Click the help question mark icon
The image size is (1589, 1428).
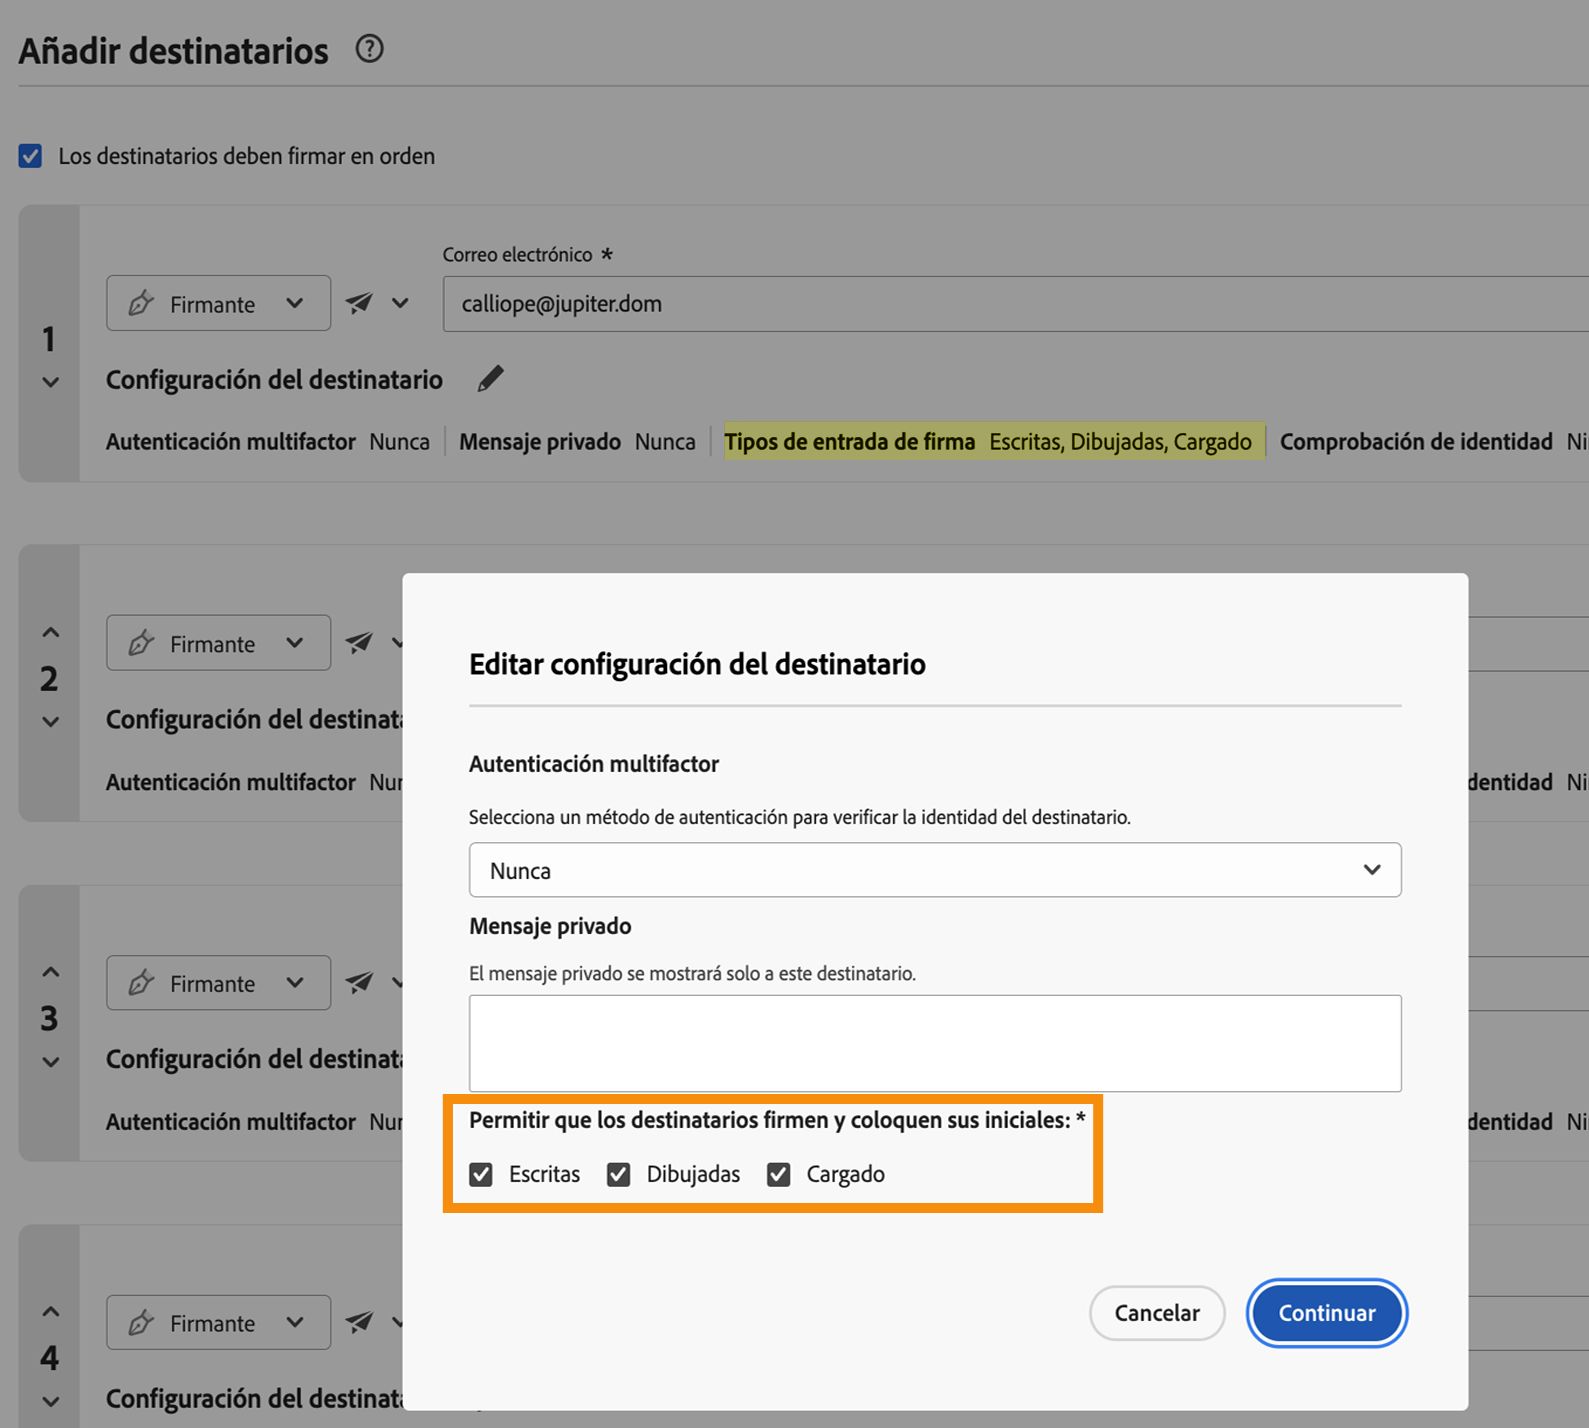pyautogui.click(x=369, y=49)
